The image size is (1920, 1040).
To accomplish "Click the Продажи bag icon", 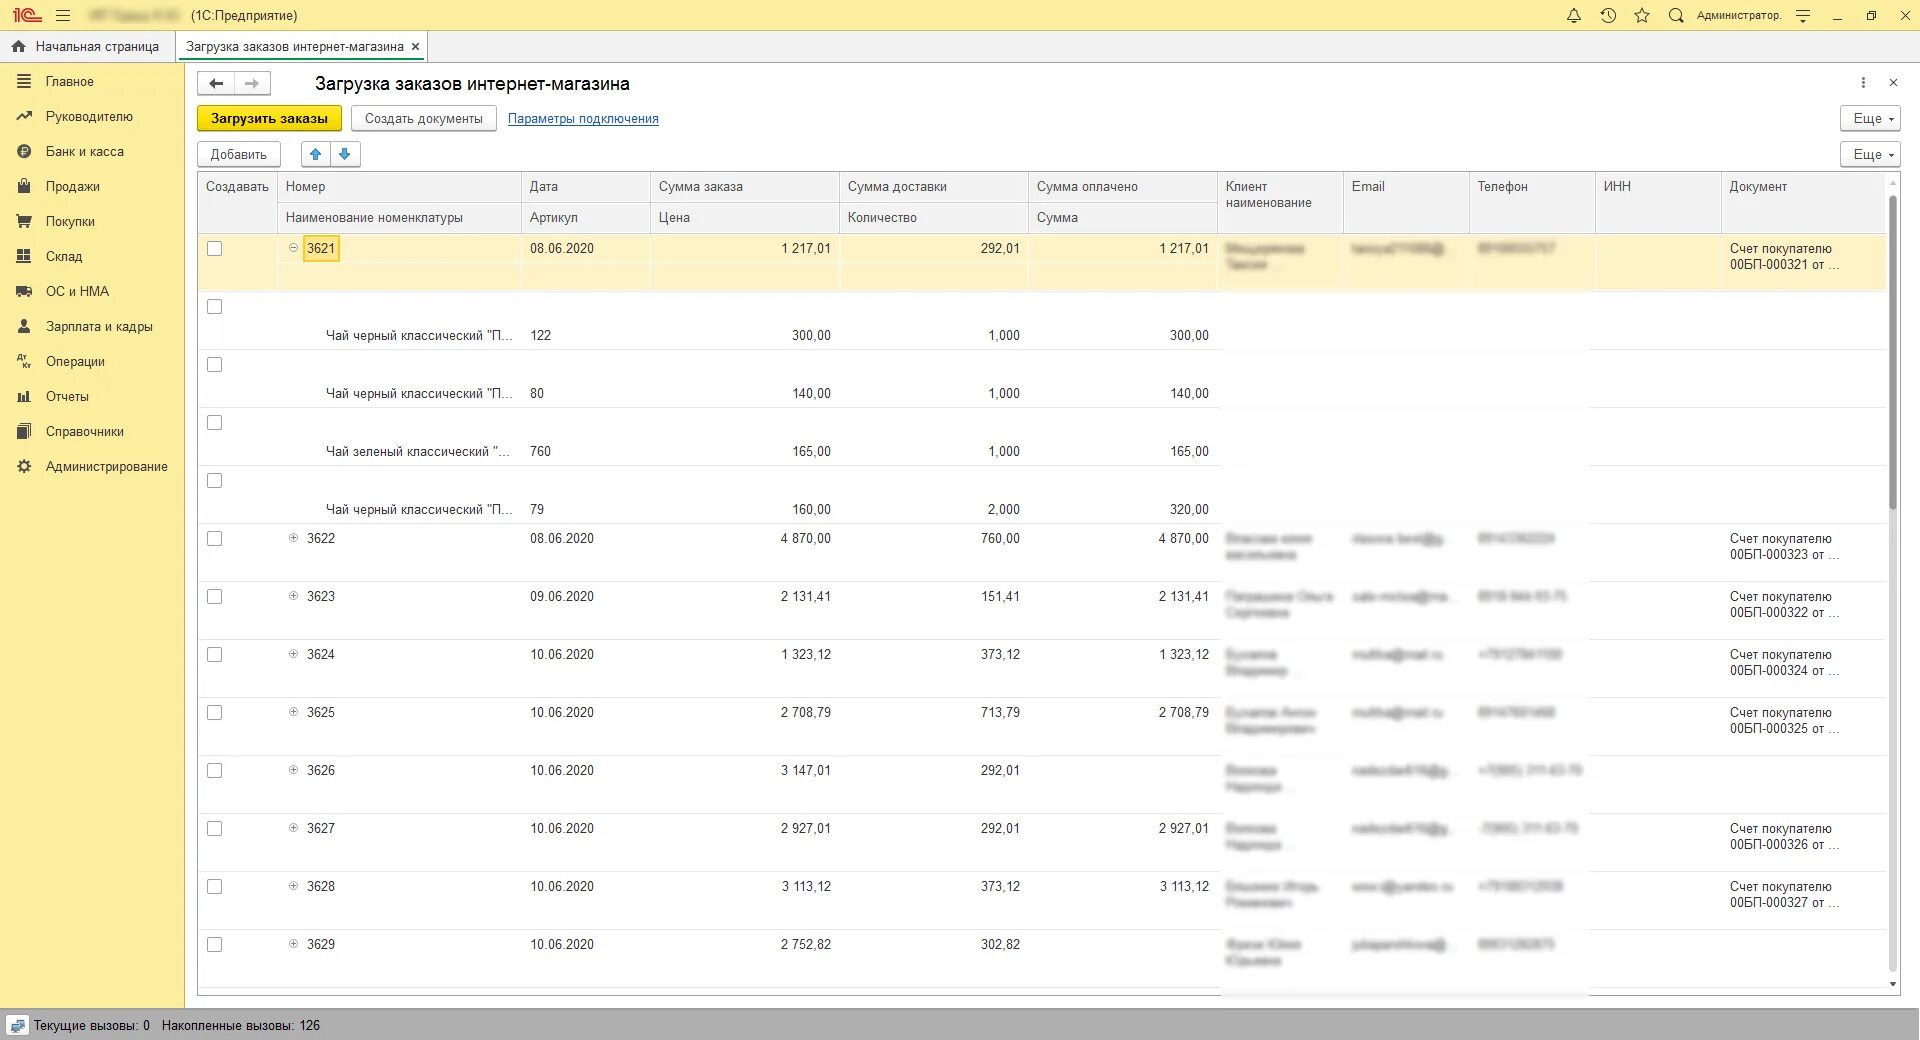I will click(24, 186).
